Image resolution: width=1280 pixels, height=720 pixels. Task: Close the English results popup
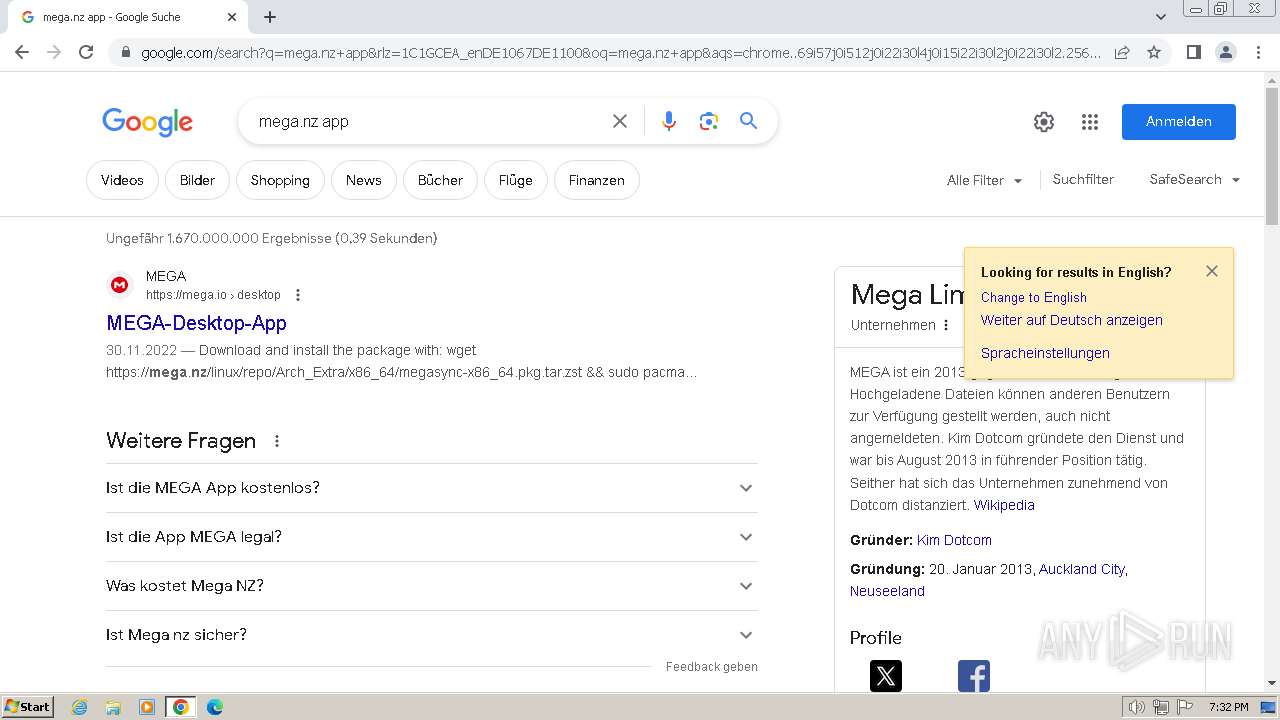[1212, 271]
